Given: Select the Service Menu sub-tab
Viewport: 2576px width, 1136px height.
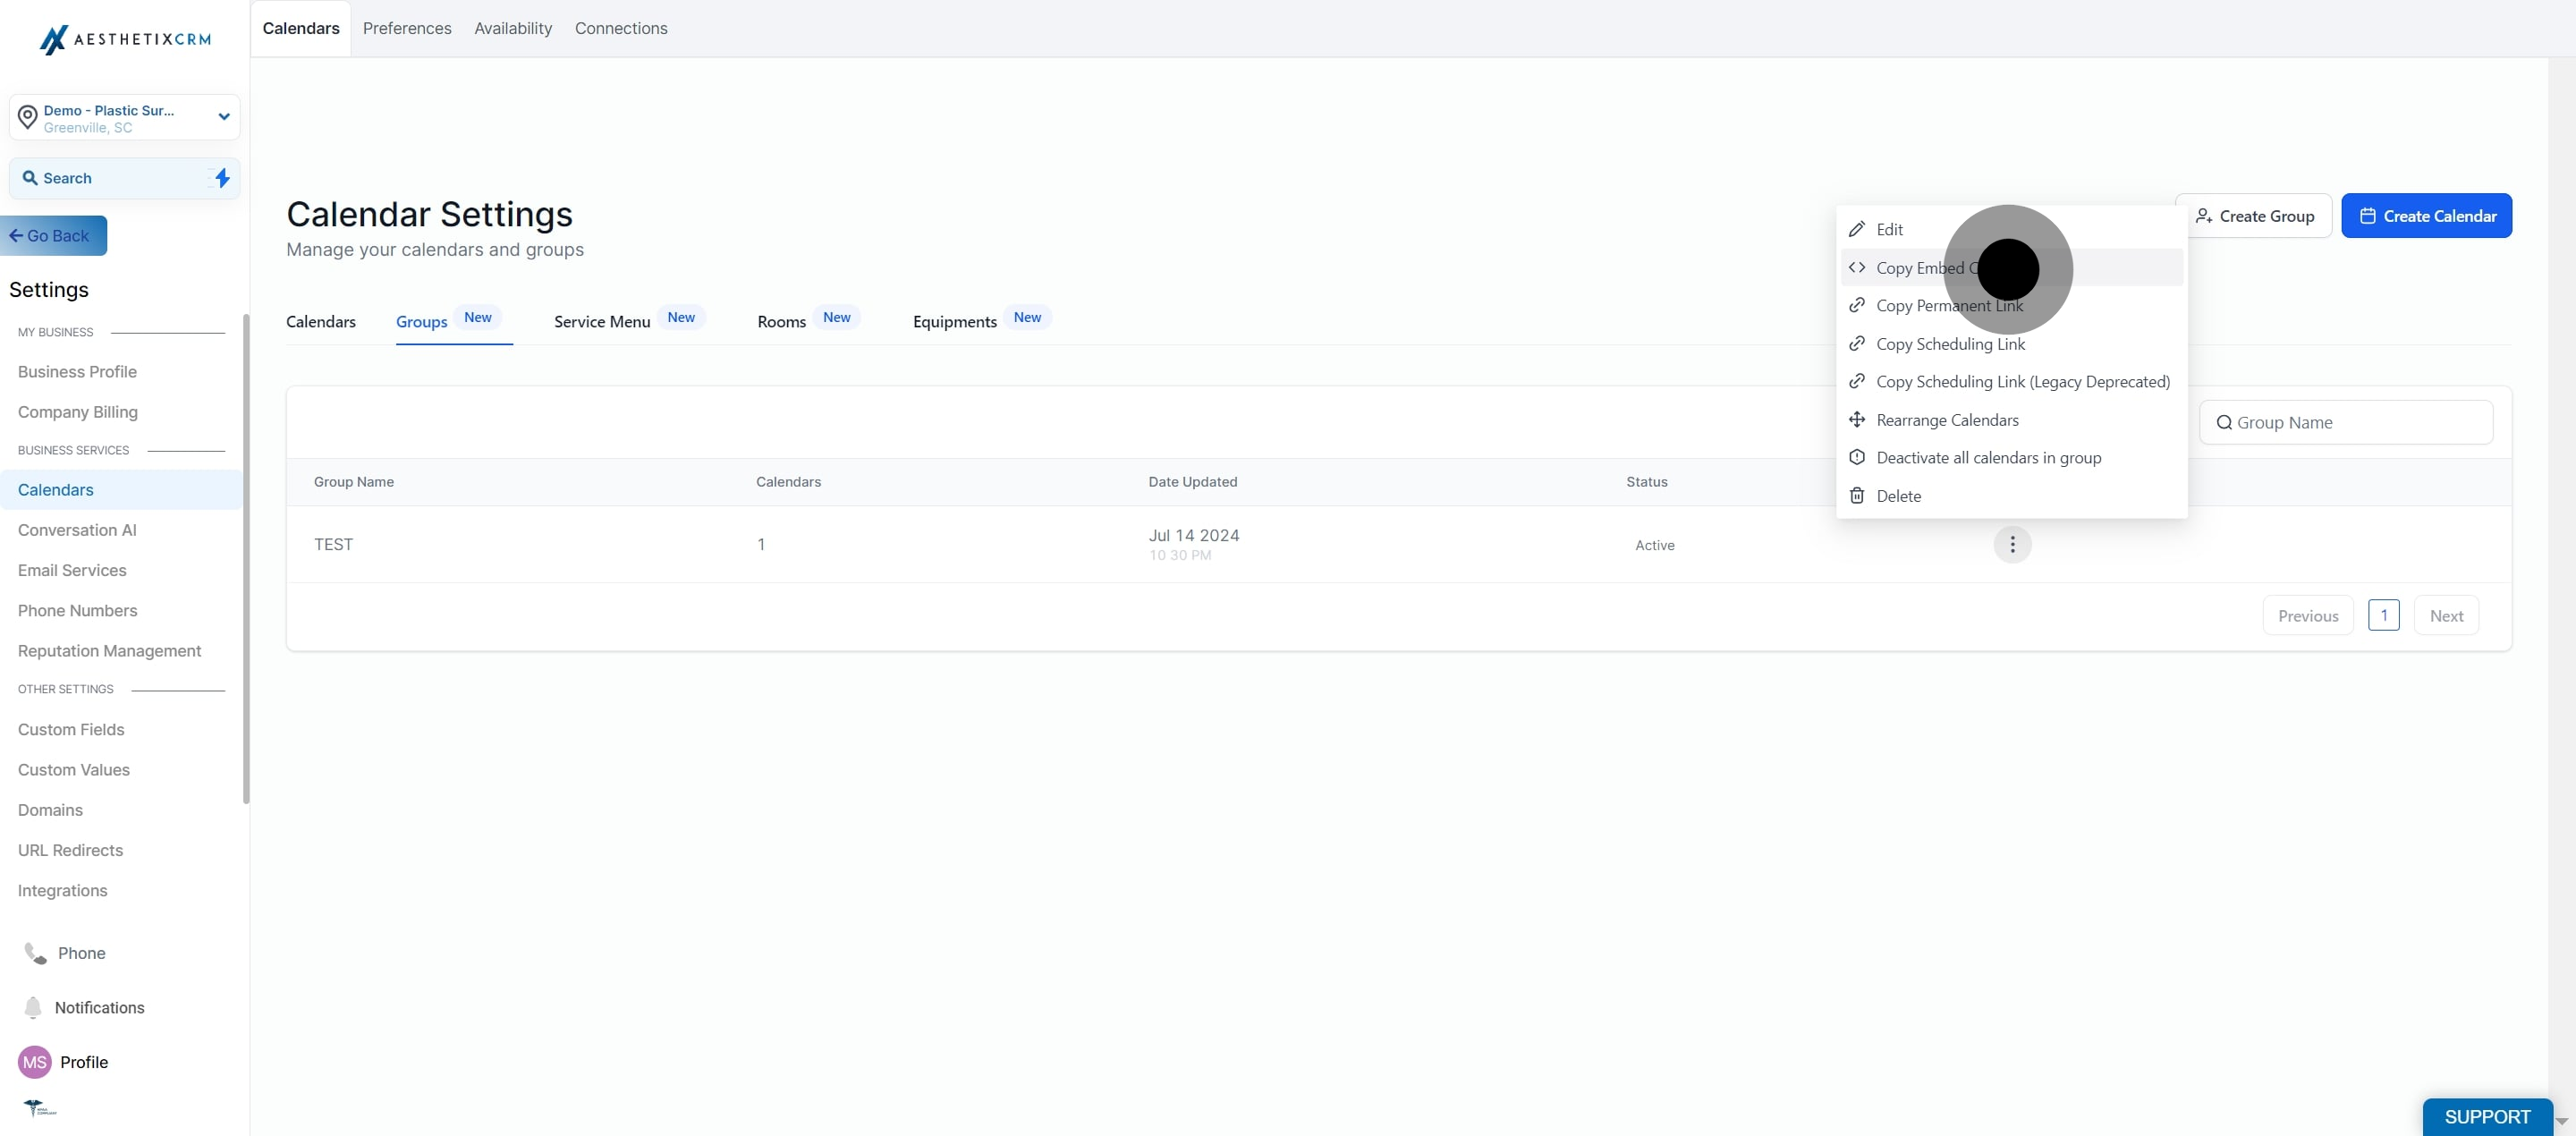Looking at the screenshot, I should (602, 321).
